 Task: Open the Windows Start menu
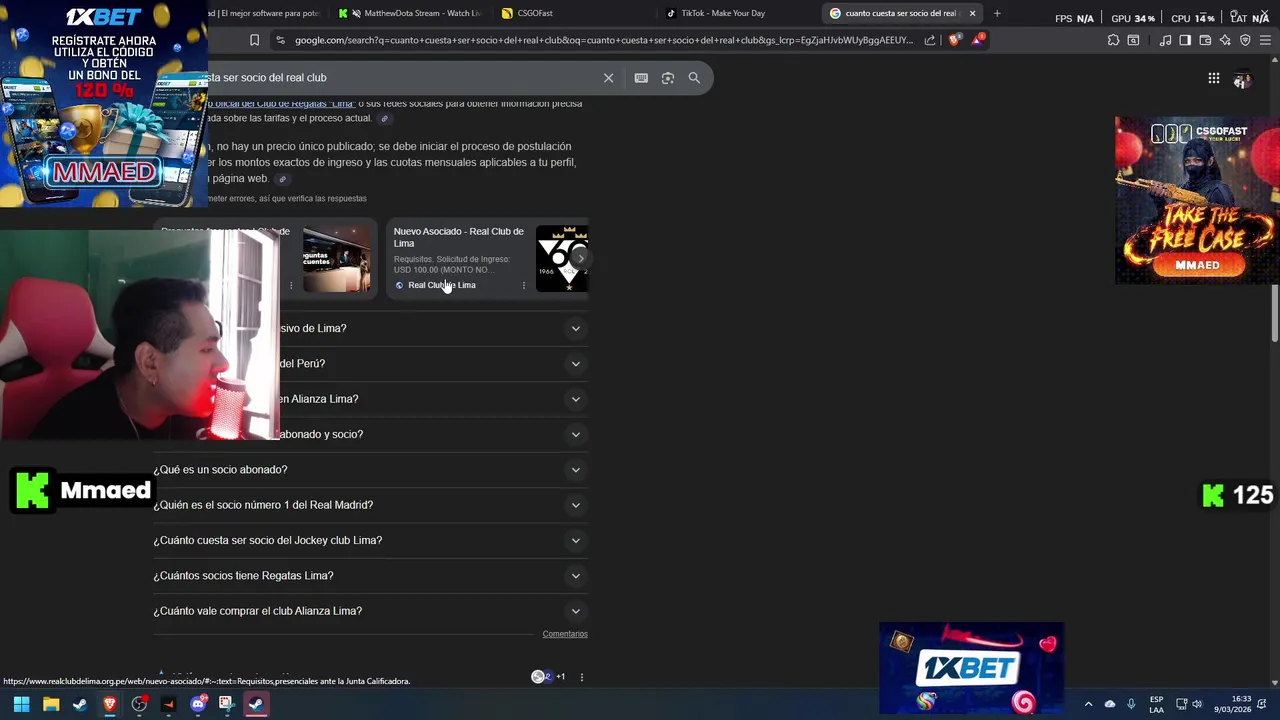pyautogui.click(x=21, y=704)
